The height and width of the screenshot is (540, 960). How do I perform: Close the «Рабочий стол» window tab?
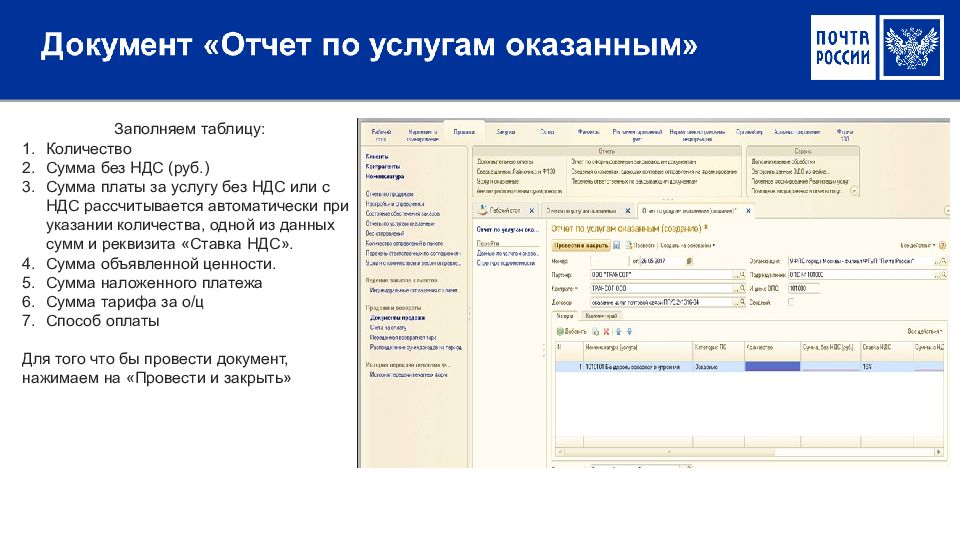(x=531, y=211)
